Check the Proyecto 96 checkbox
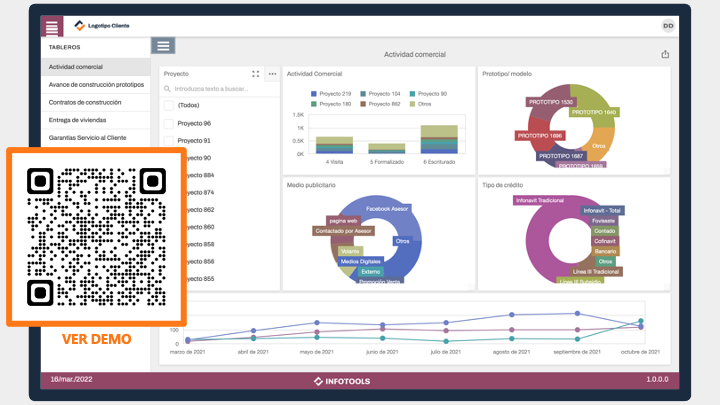This screenshot has height=405, width=720. click(x=169, y=123)
